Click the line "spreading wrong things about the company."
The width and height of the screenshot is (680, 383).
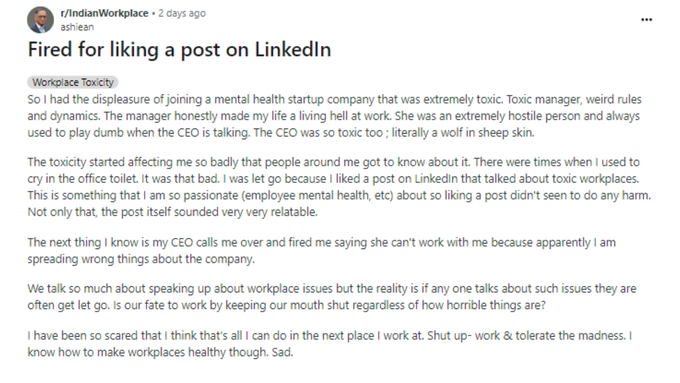[141, 259]
